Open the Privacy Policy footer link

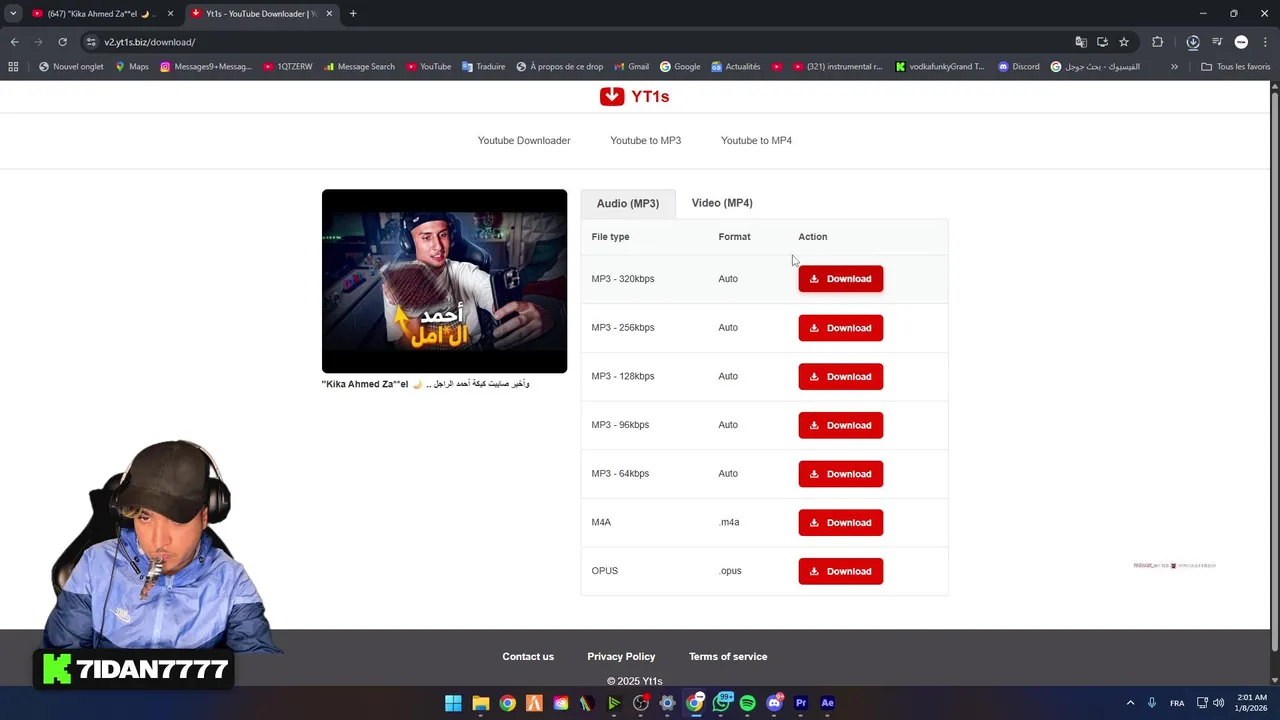click(621, 657)
